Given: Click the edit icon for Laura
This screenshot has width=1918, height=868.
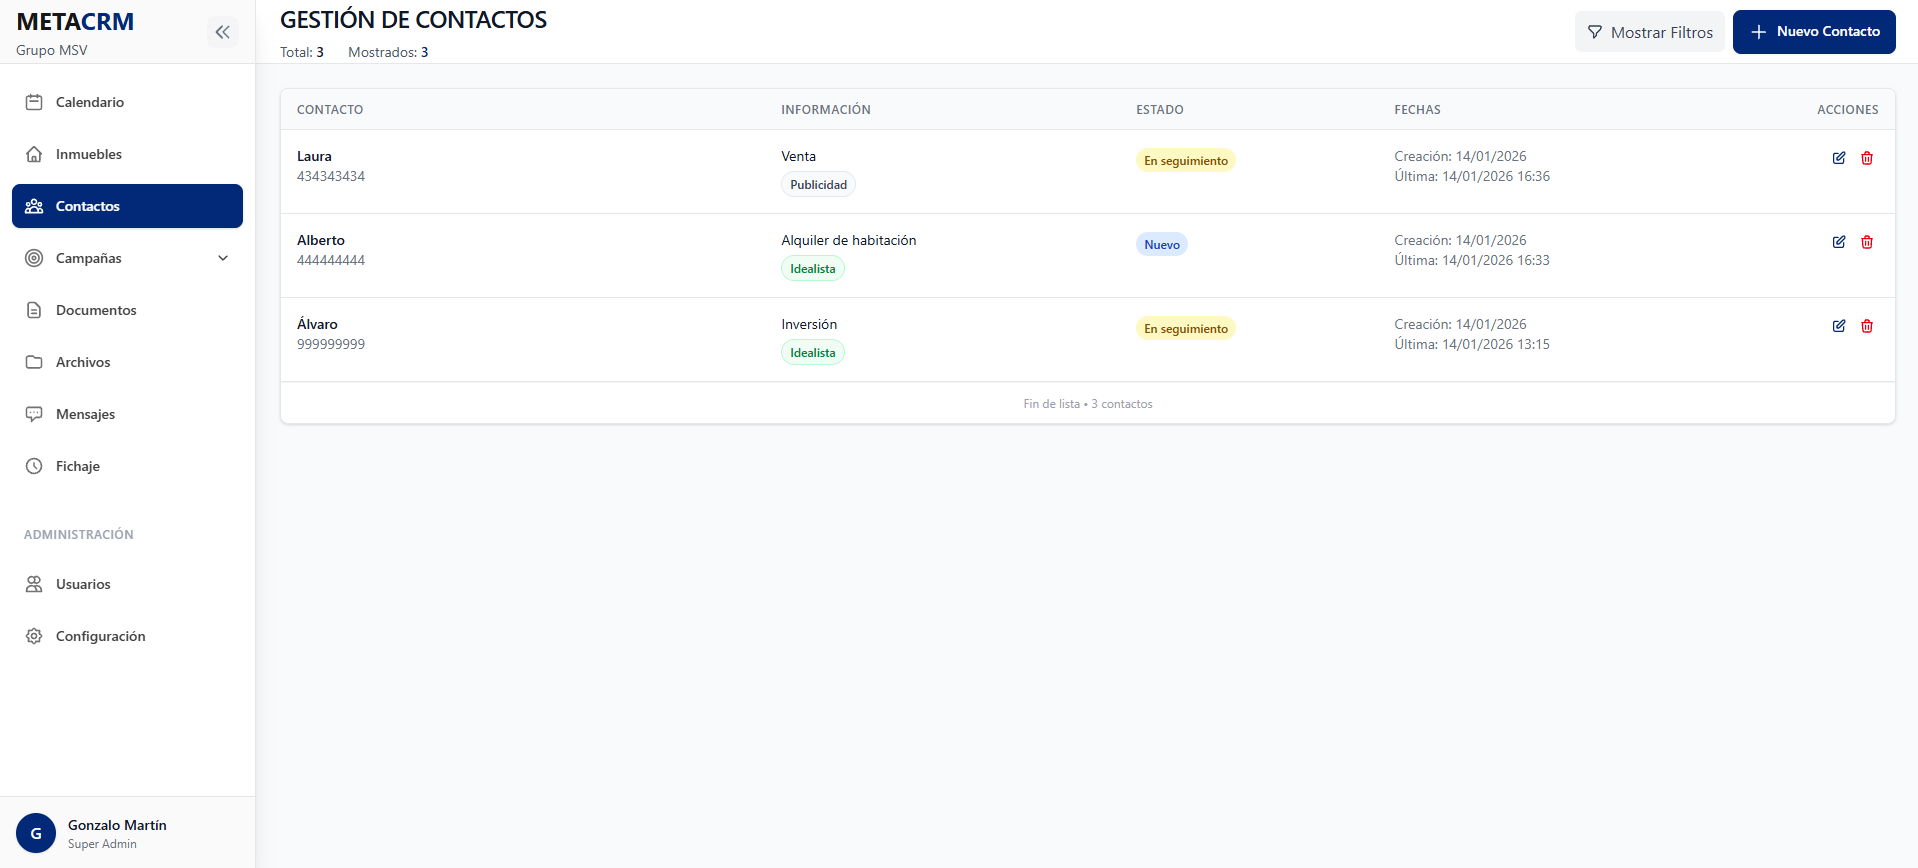Looking at the screenshot, I should tap(1838, 158).
